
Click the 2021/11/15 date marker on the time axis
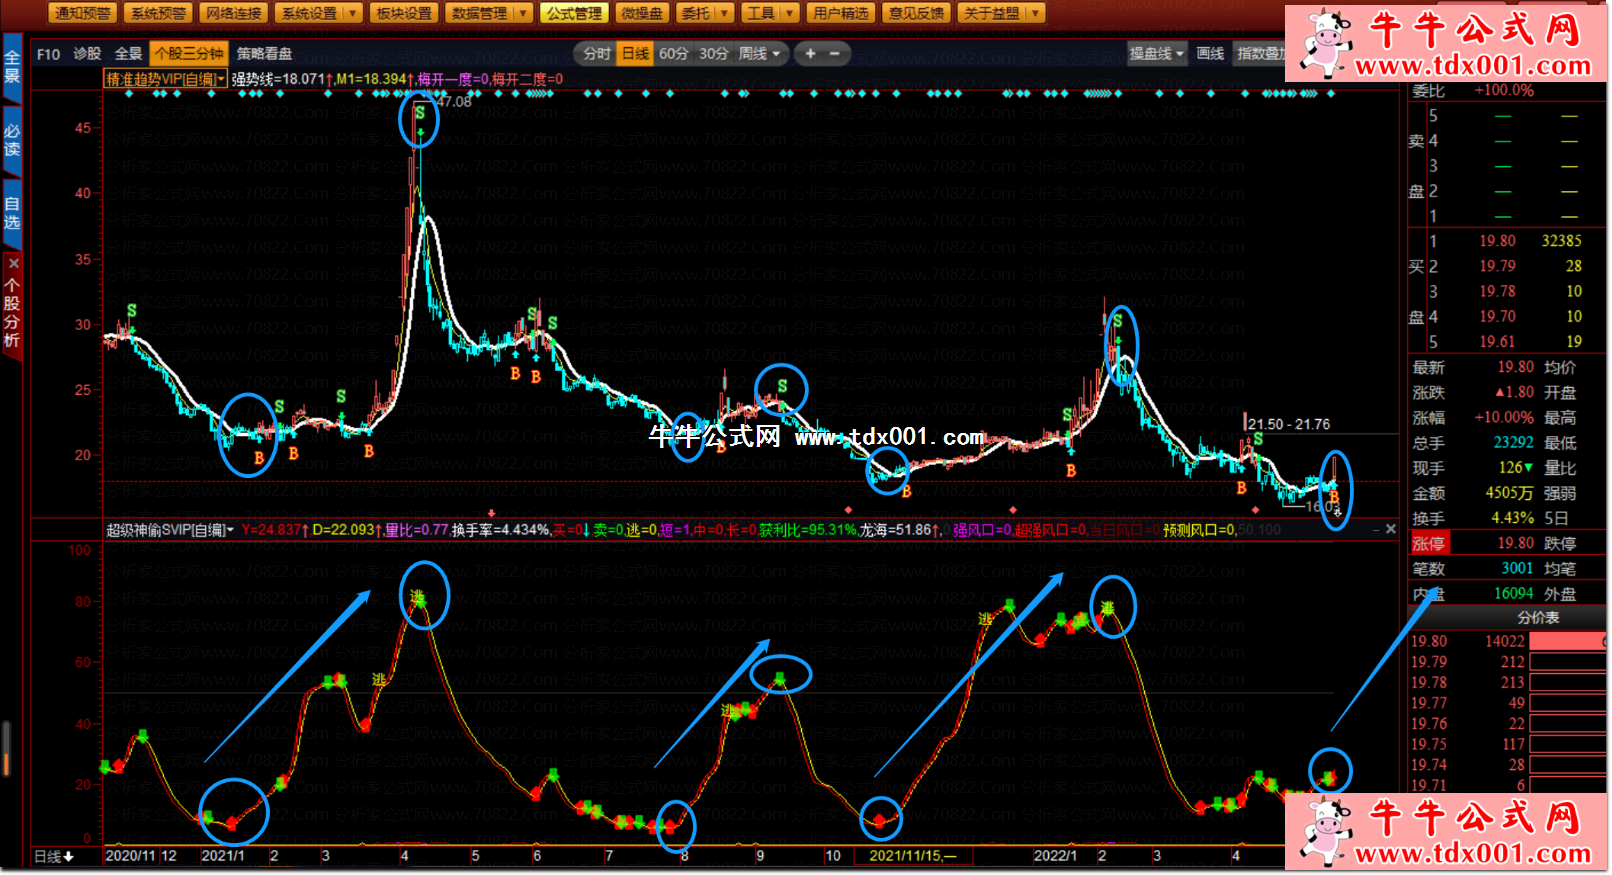pyautogui.click(x=912, y=857)
